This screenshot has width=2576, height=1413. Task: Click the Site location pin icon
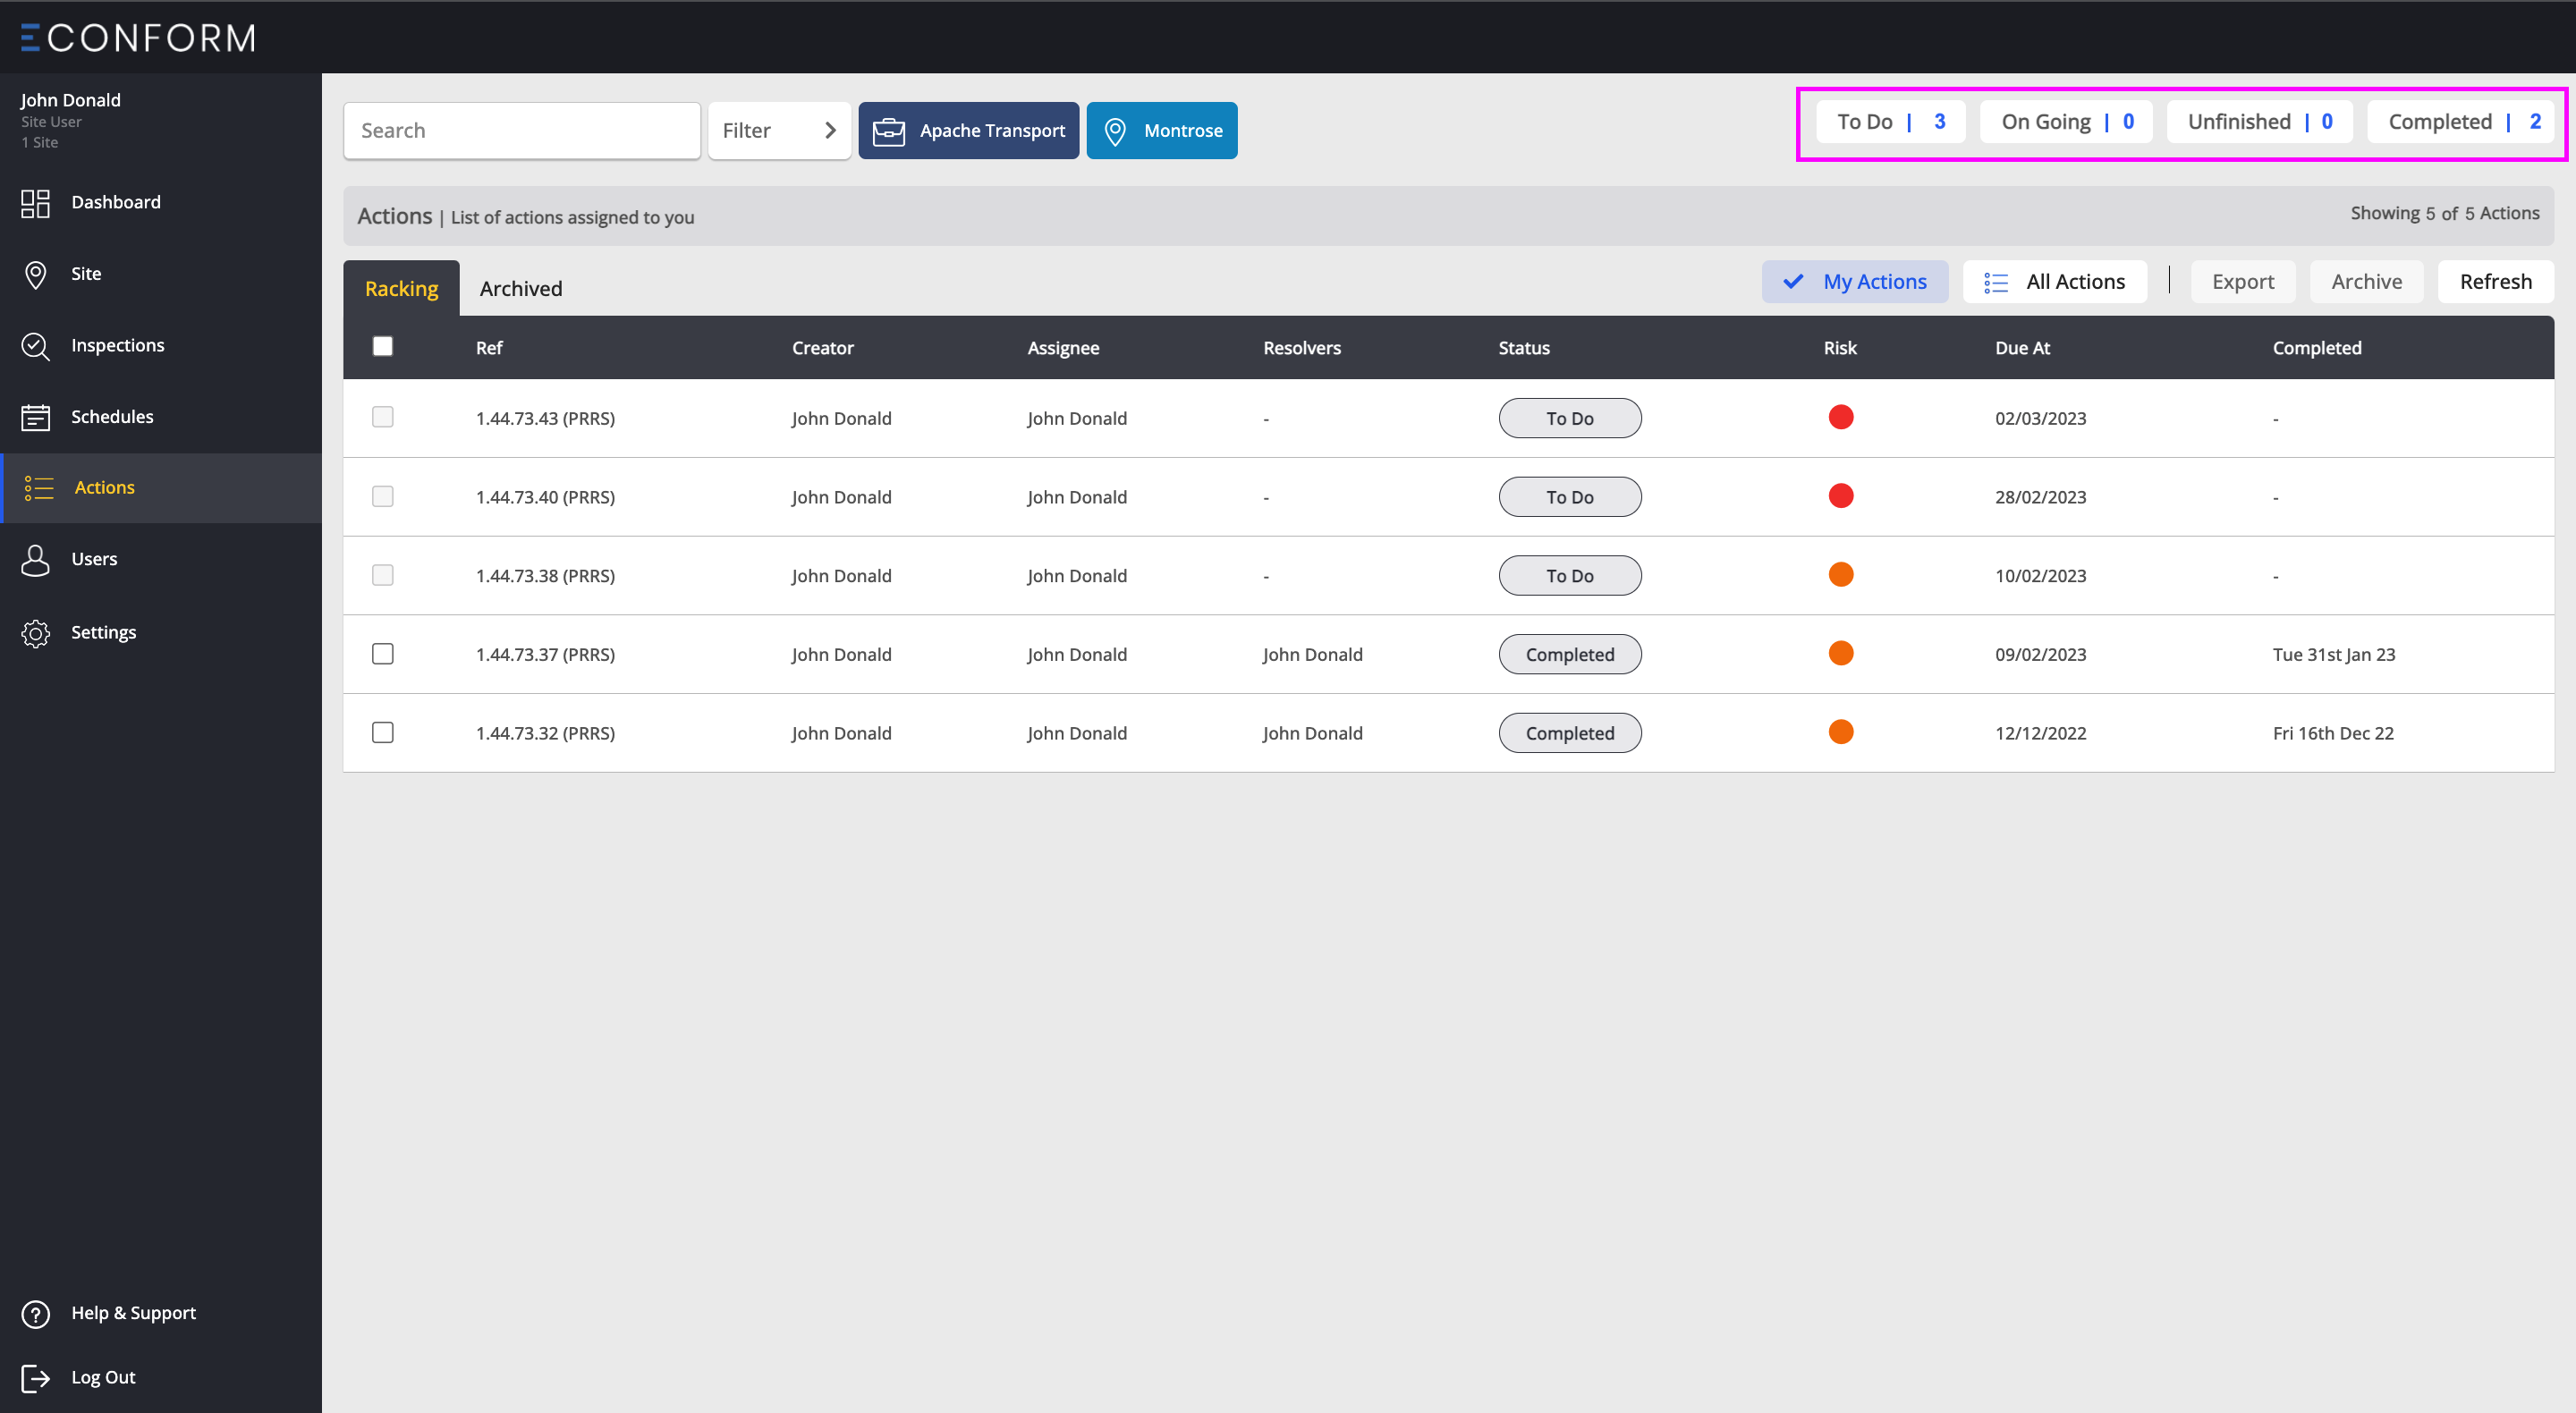pos(35,274)
